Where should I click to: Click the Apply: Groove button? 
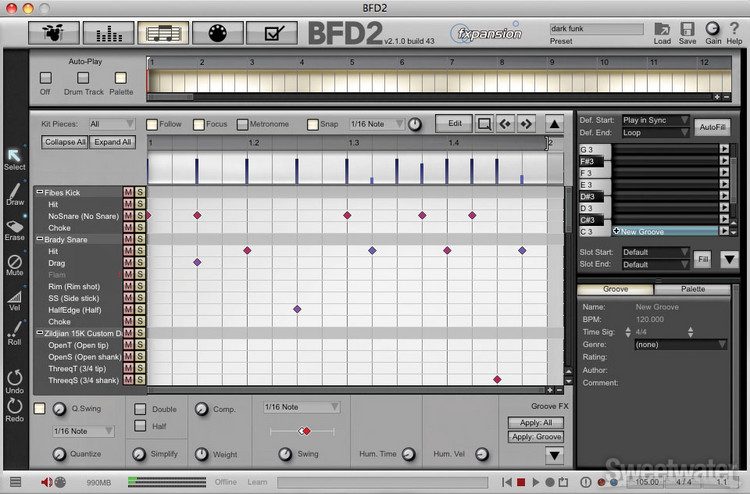[x=536, y=437]
